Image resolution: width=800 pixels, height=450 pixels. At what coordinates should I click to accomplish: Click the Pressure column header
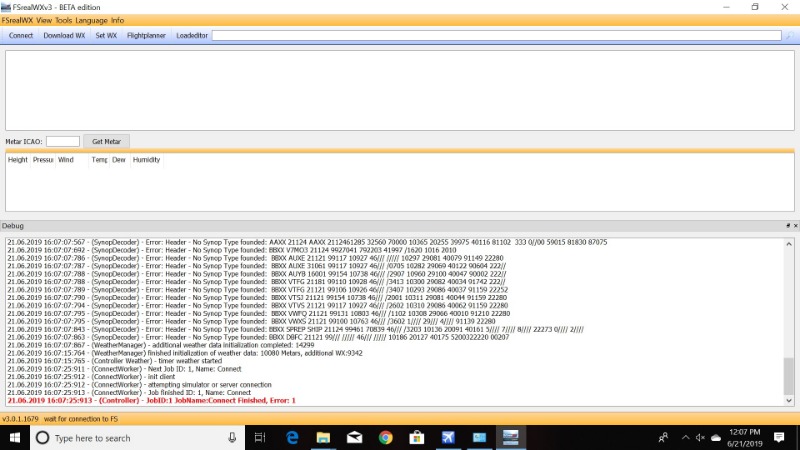pyautogui.click(x=42, y=160)
